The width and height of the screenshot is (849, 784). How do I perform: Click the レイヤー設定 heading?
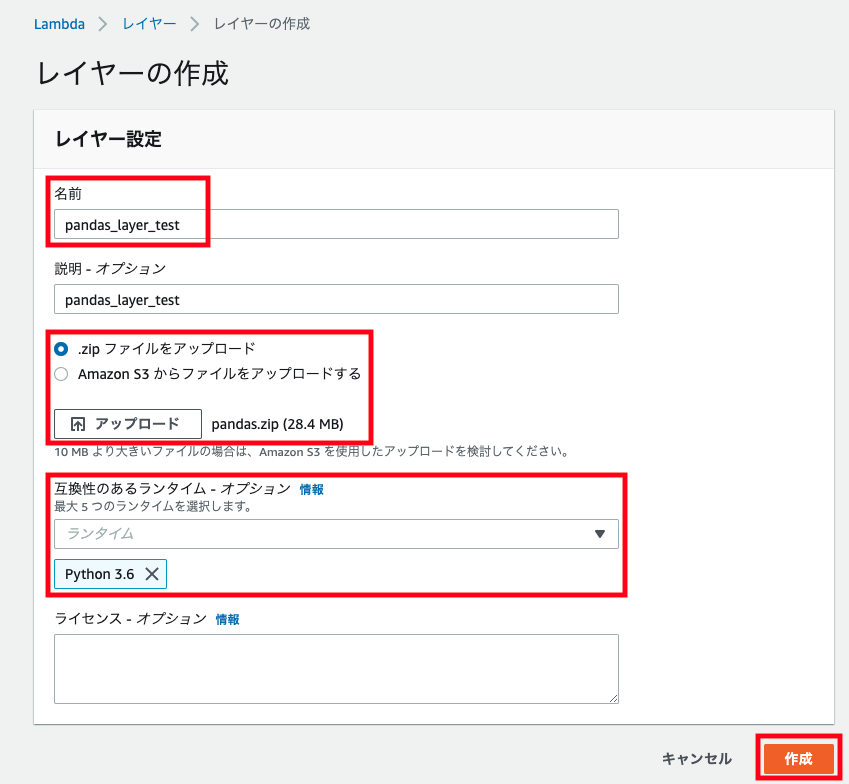(x=108, y=139)
